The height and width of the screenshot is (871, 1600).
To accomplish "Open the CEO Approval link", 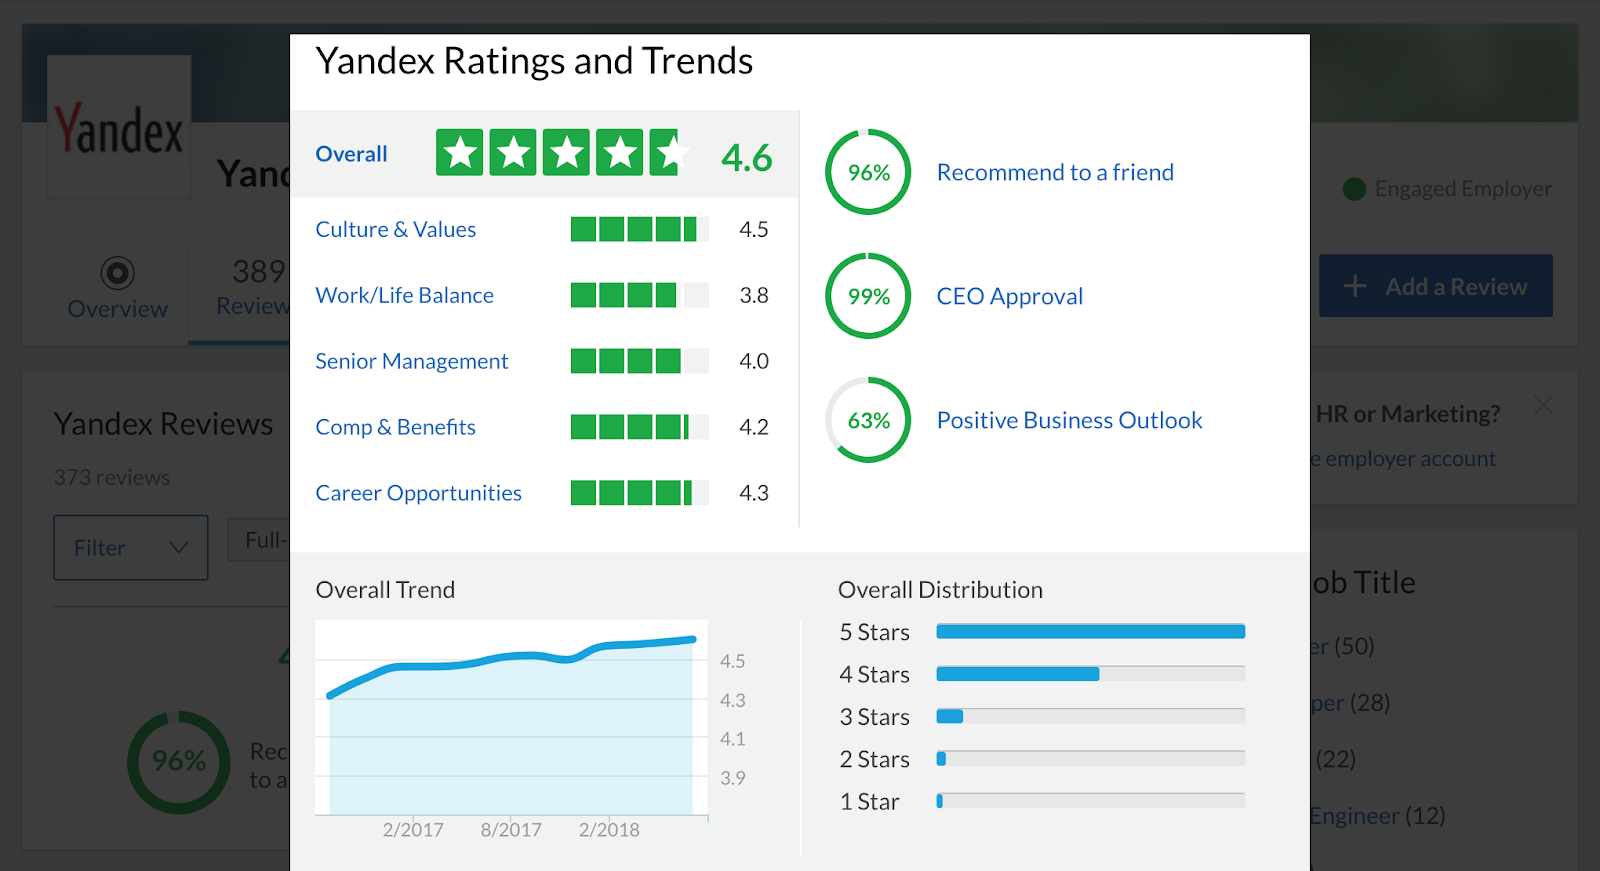I will (x=1009, y=296).
